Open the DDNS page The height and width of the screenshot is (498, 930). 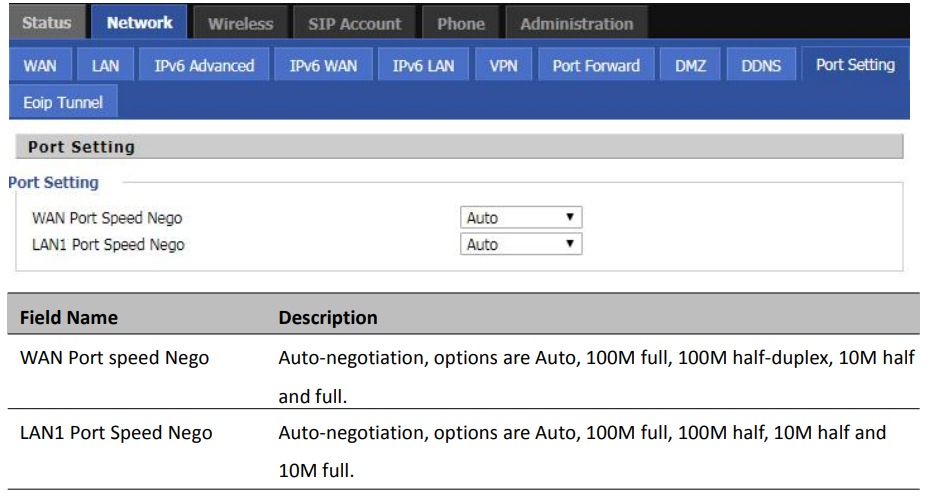tap(761, 65)
